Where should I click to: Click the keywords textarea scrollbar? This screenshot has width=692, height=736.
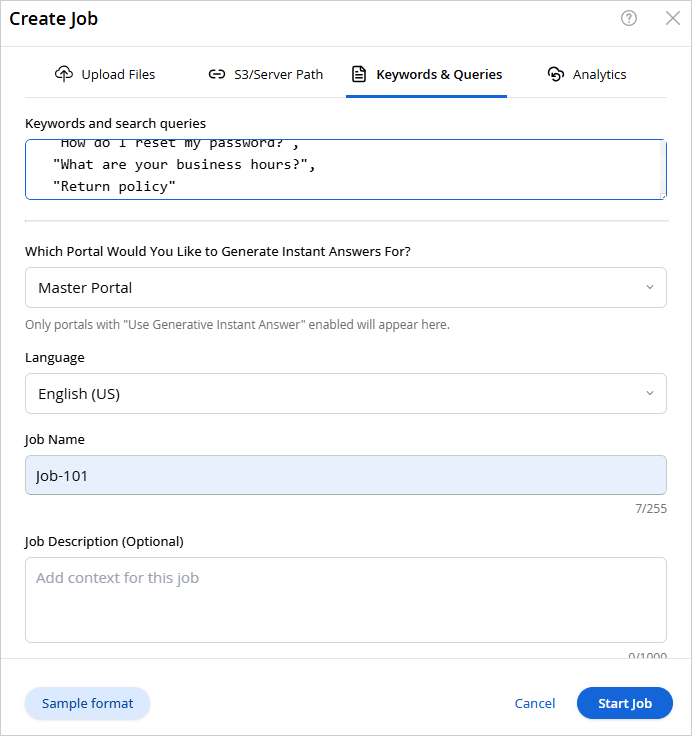[662, 166]
